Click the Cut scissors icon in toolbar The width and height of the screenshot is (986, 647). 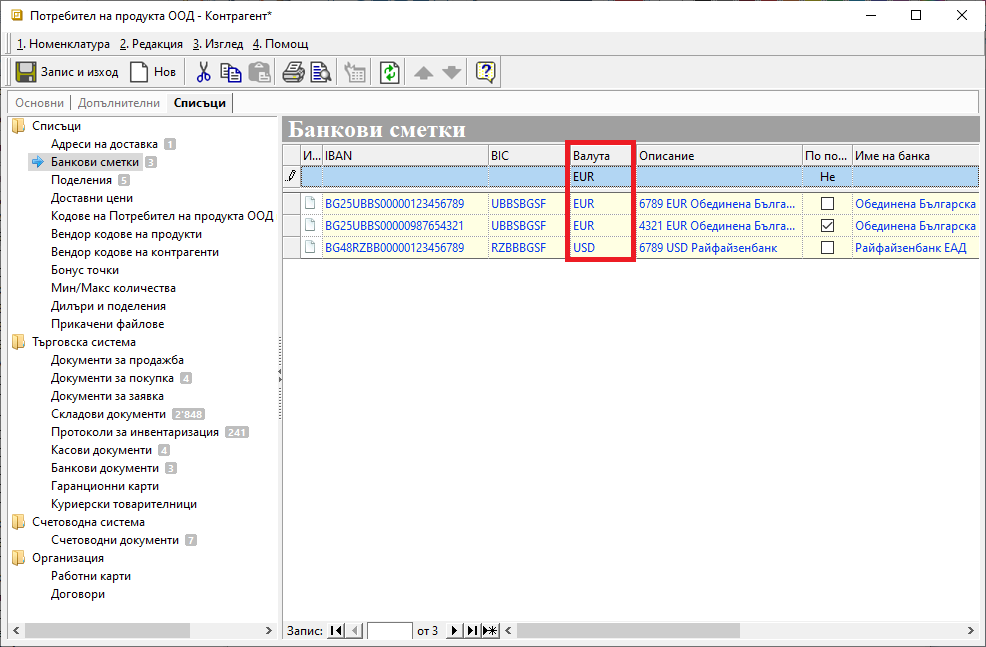tap(203, 72)
